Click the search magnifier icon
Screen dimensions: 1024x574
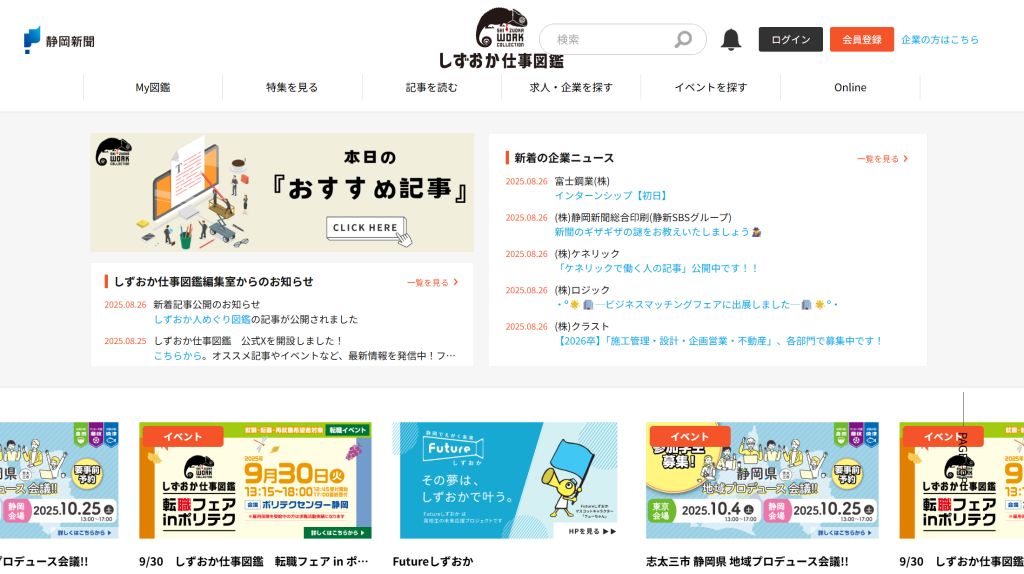click(682, 39)
